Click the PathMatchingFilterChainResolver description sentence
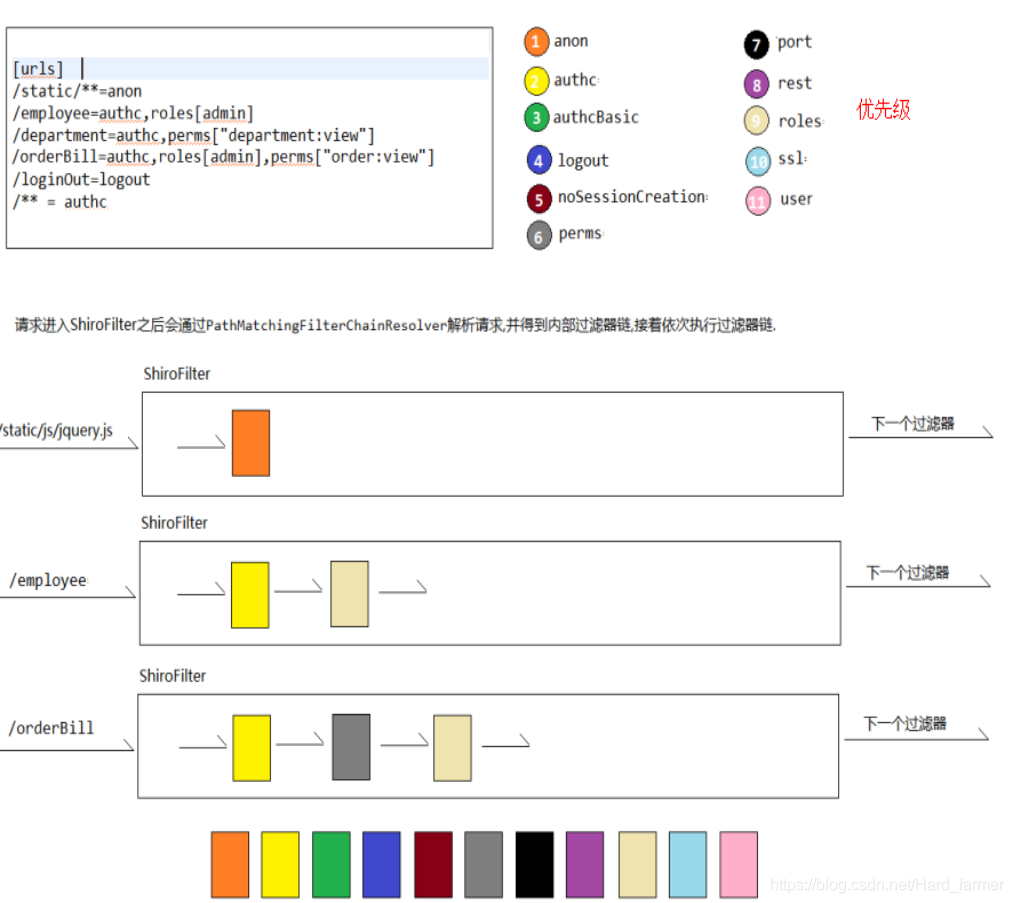This screenshot has width=1014, height=903. 395,325
